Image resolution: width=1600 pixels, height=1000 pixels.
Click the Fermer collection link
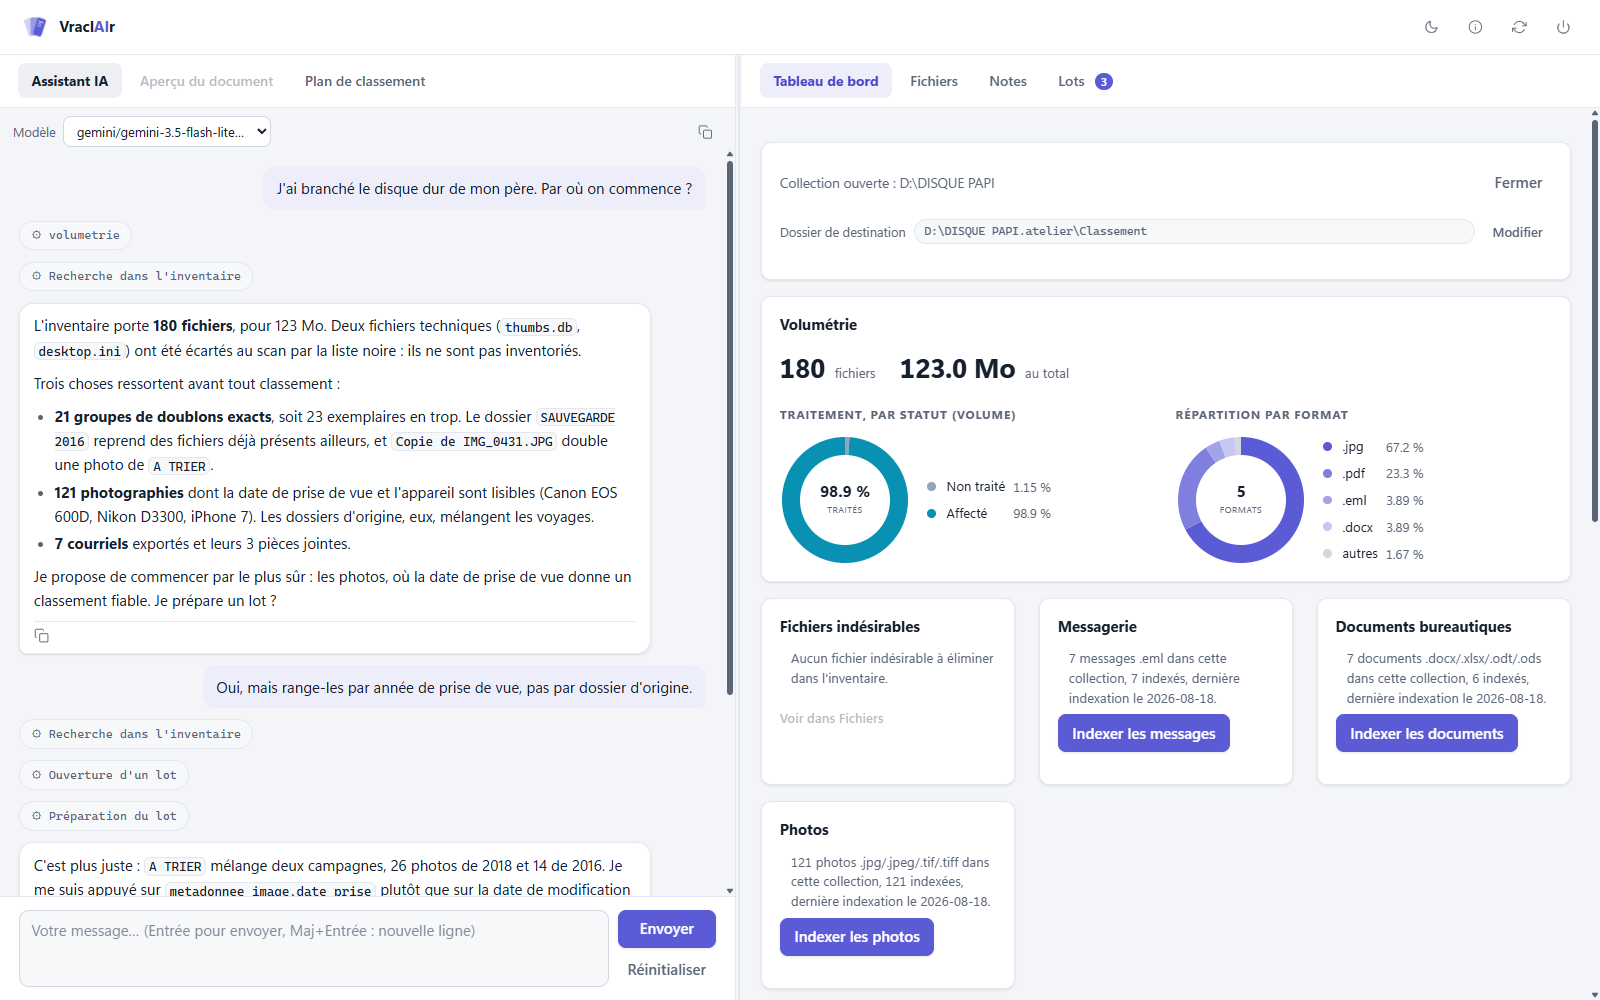[1518, 183]
